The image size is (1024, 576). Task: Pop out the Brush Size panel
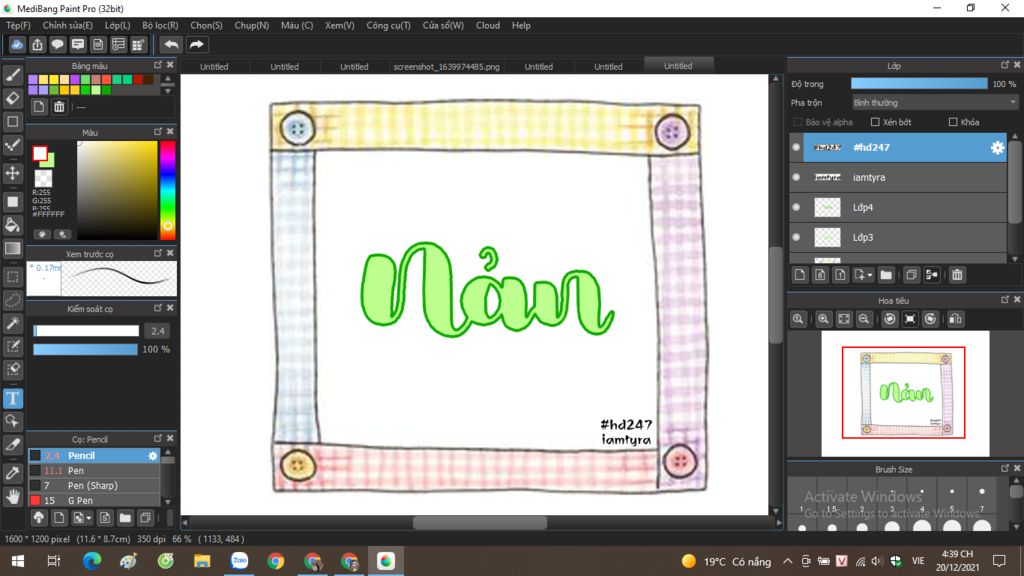pos(1004,469)
